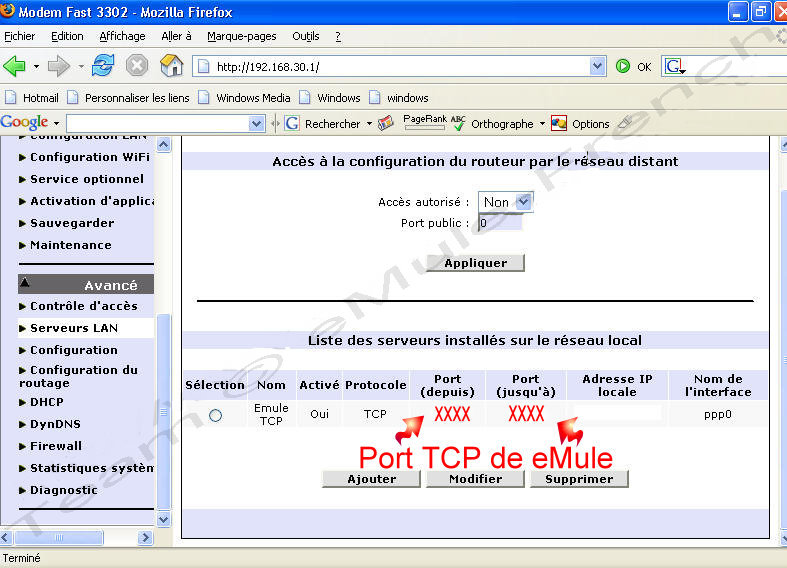Click sidebar horizontal scrollbar right arrow

tap(145, 538)
